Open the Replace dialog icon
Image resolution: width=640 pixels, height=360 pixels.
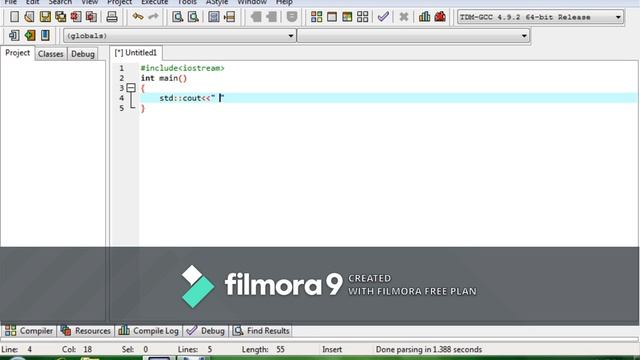pyautogui.click(x=193, y=17)
